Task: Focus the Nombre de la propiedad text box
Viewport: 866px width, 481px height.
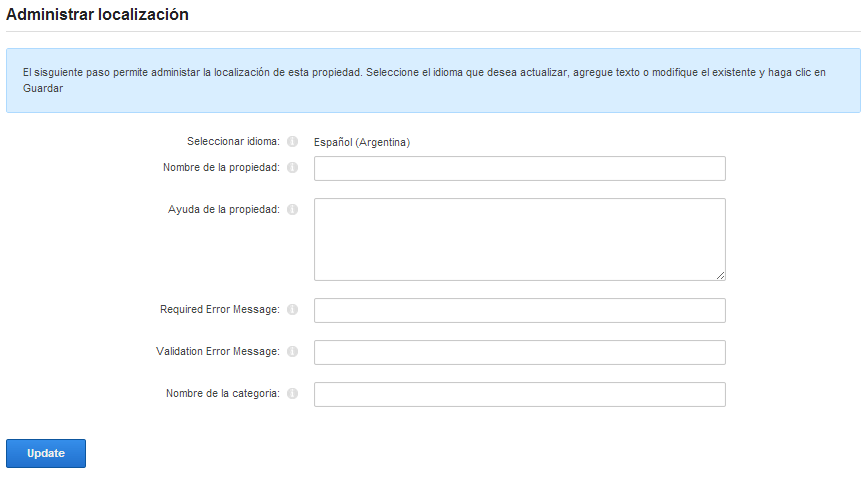Action: click(519, 168)
